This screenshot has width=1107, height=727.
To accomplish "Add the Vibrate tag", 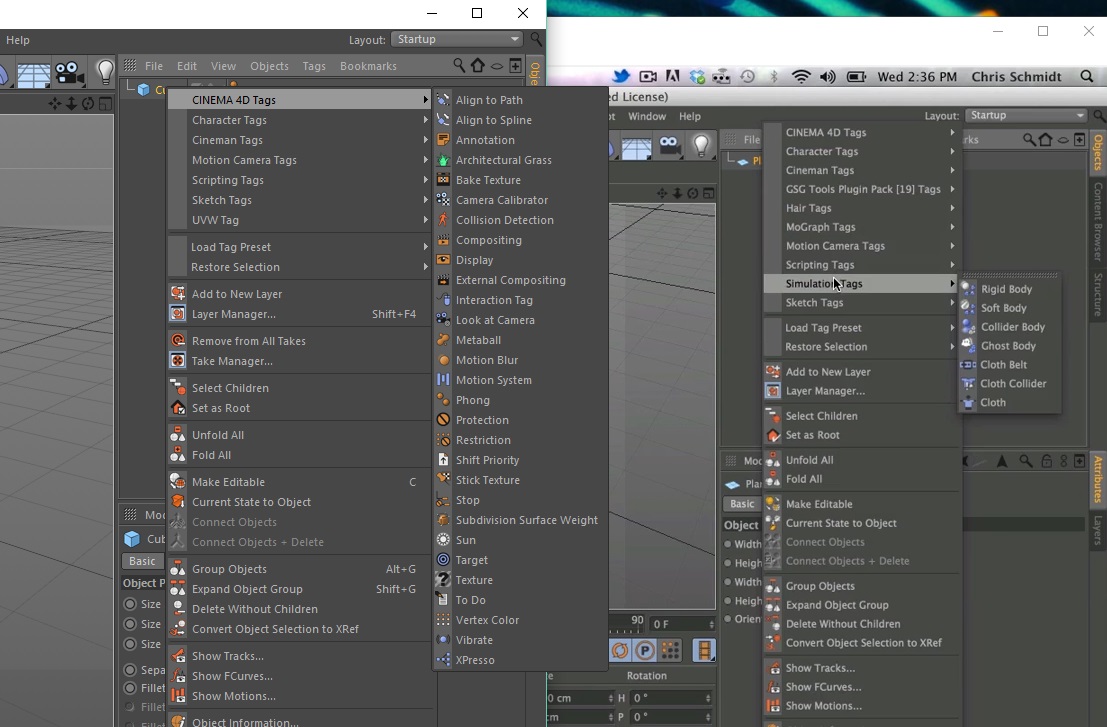I will [x=520, y=640].
